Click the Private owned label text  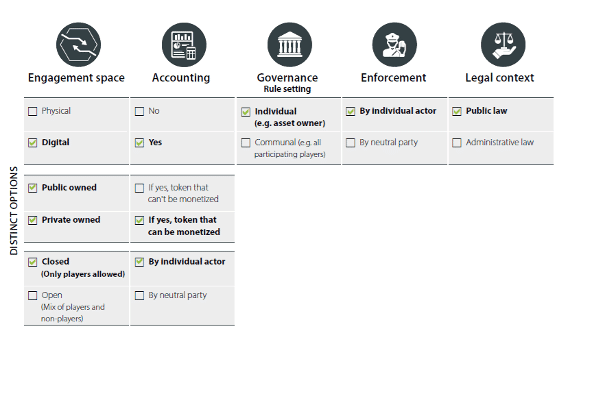(71, 220)
